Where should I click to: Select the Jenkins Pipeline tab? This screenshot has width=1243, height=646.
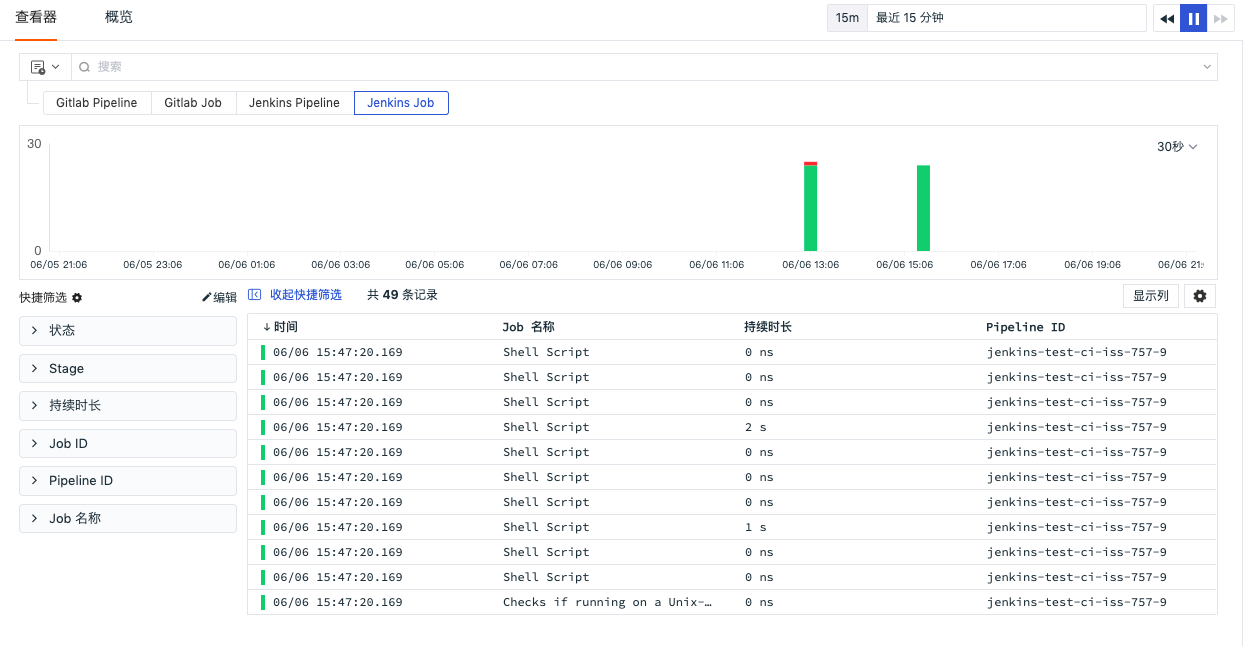pyautogui.click(x=295, y=103)
